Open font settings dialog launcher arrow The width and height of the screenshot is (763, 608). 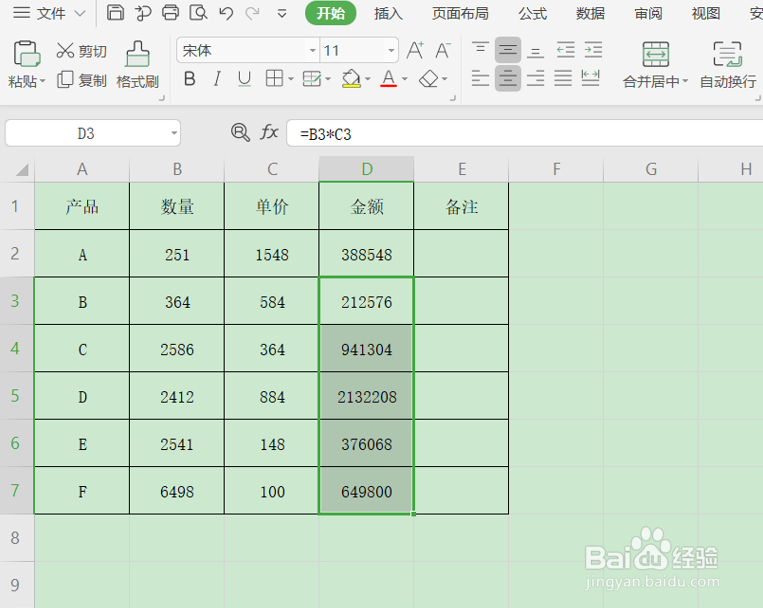click(453, 98)
